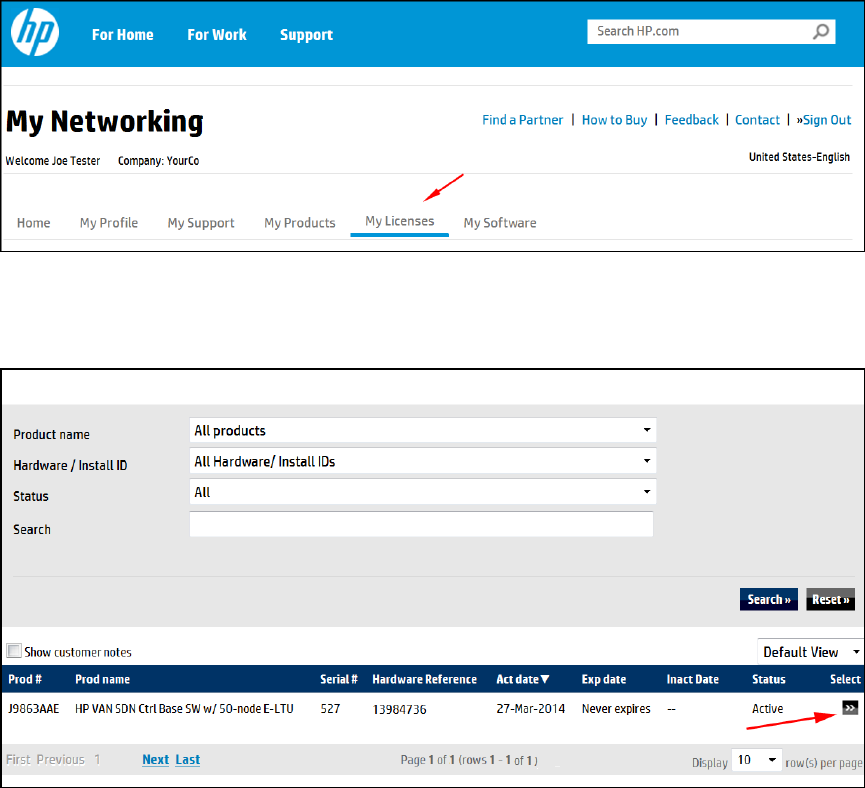Open the Default View dropdown
Image resolution: width=865 pixels, height=788 pixels.
[811, 652]
